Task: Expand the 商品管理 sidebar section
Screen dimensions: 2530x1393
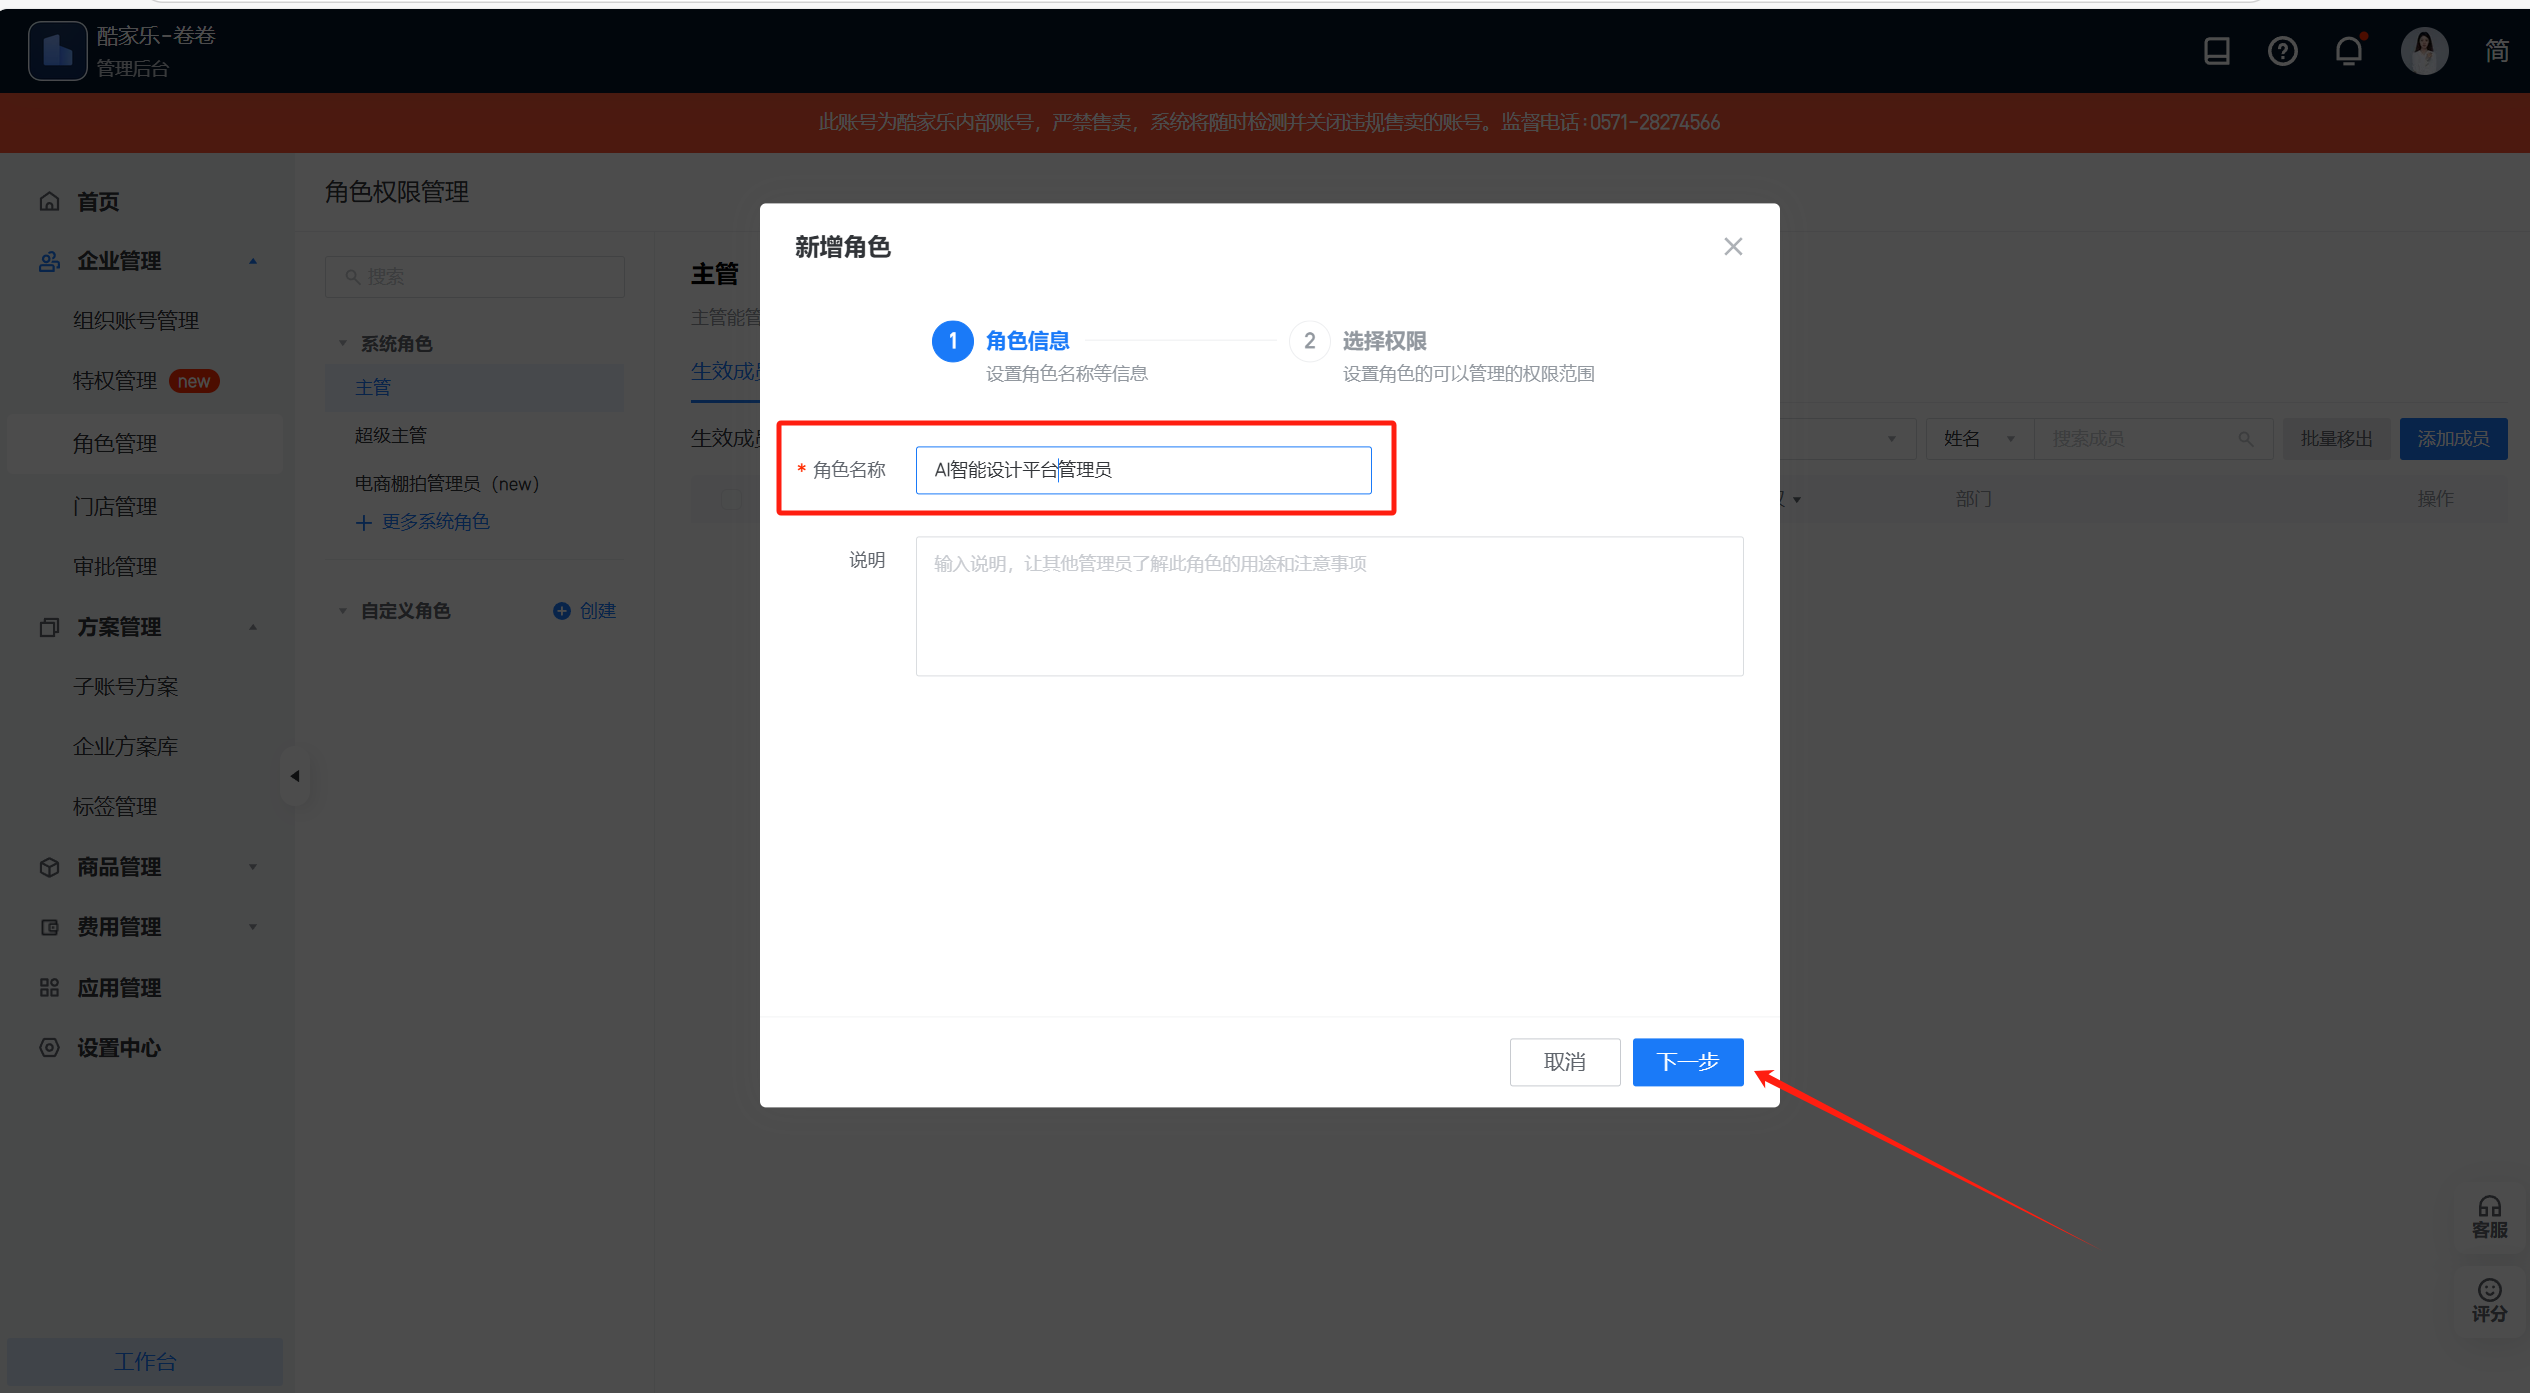Action: pos(253,867)
